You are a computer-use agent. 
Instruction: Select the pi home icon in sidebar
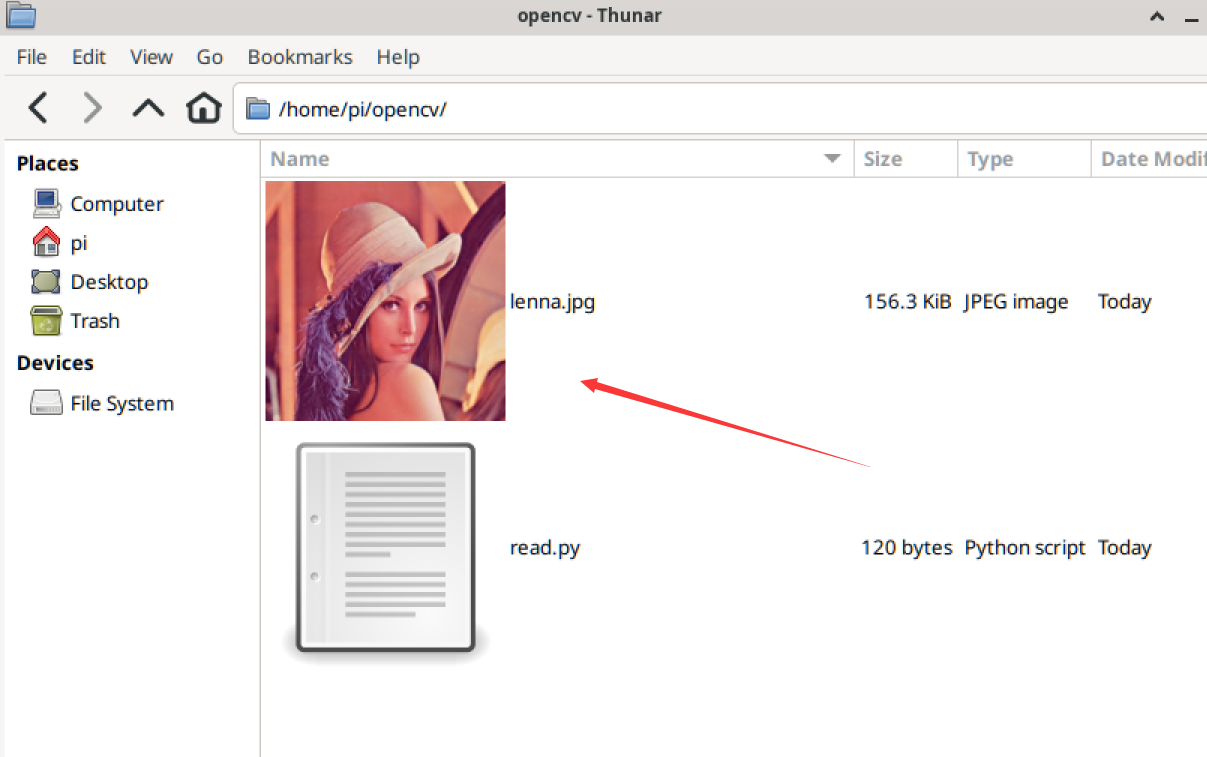(x=47, y=243)
